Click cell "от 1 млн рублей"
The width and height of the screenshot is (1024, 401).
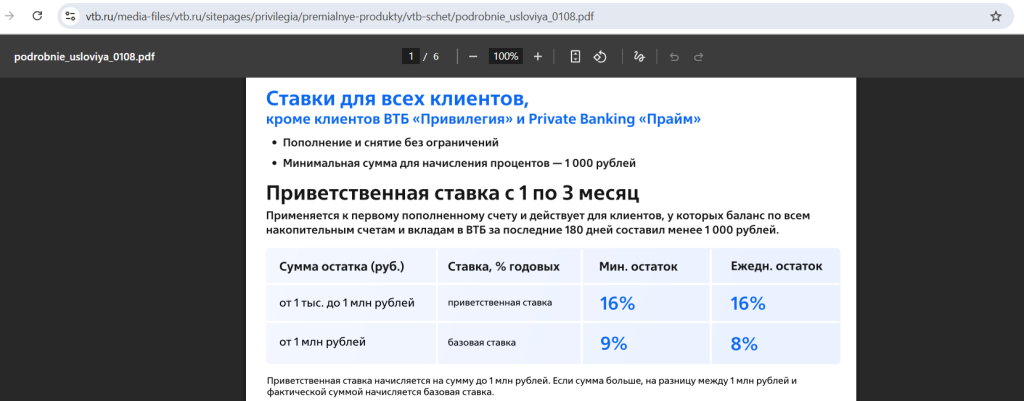tap(323, 342)
